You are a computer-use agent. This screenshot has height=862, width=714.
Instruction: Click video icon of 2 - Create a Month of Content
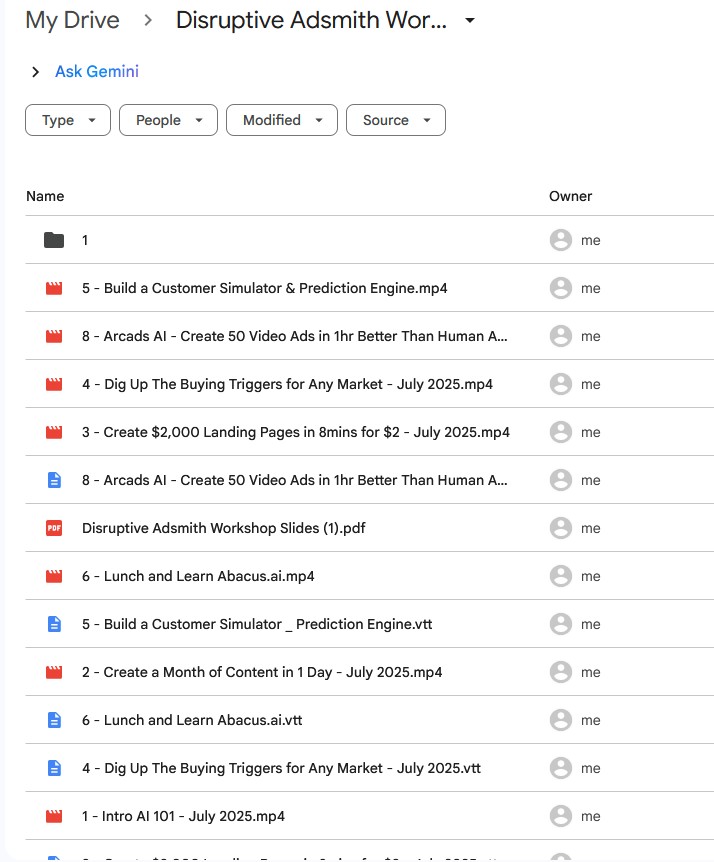54,672
